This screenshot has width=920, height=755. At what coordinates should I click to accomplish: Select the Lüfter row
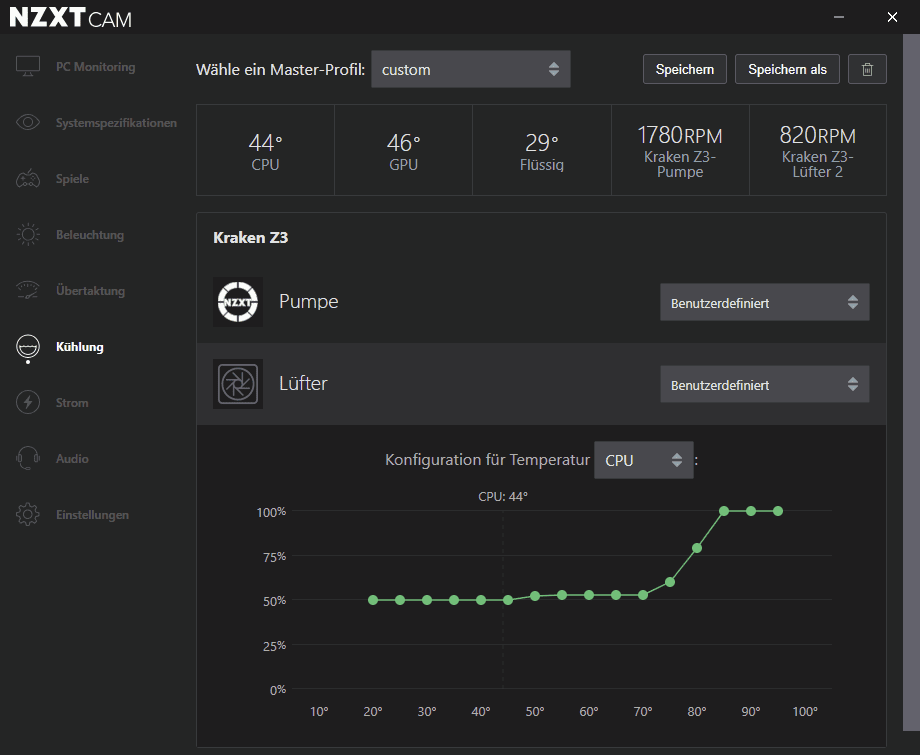(541, 384)
